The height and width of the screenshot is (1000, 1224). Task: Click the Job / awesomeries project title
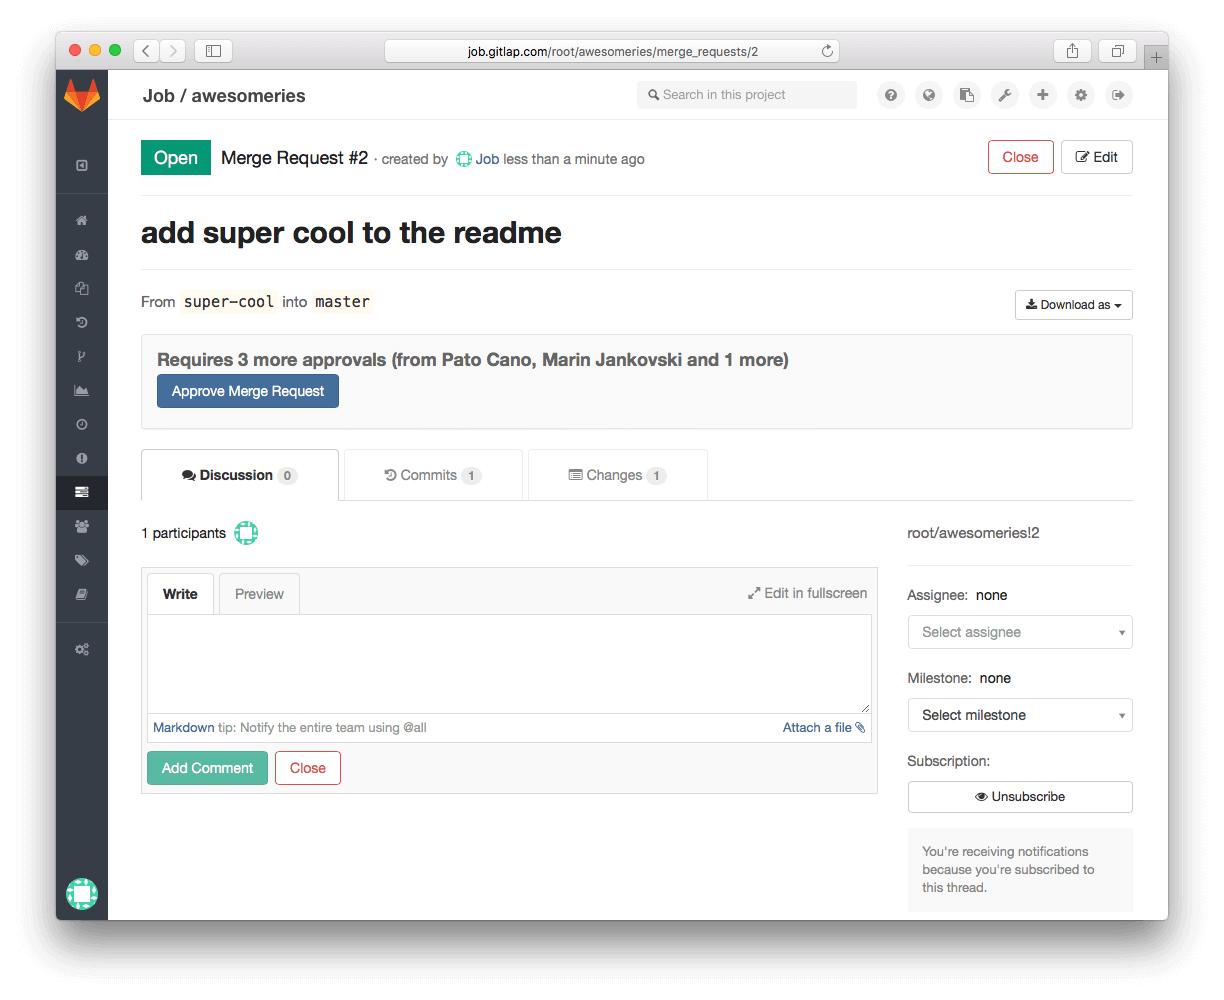(224, 96)
